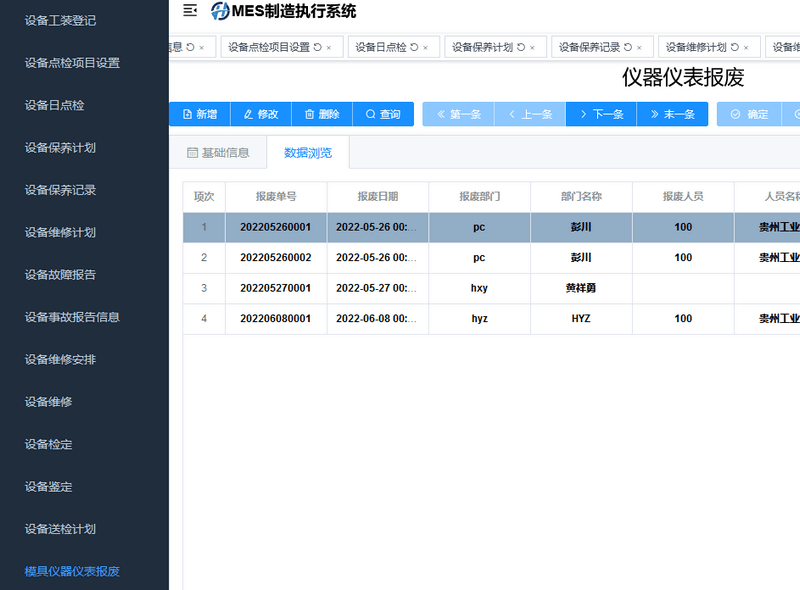Image resolution: width=800 pixels, height=590 pixels.
Task: Click the 项次 column header
Action: point(204,196)
